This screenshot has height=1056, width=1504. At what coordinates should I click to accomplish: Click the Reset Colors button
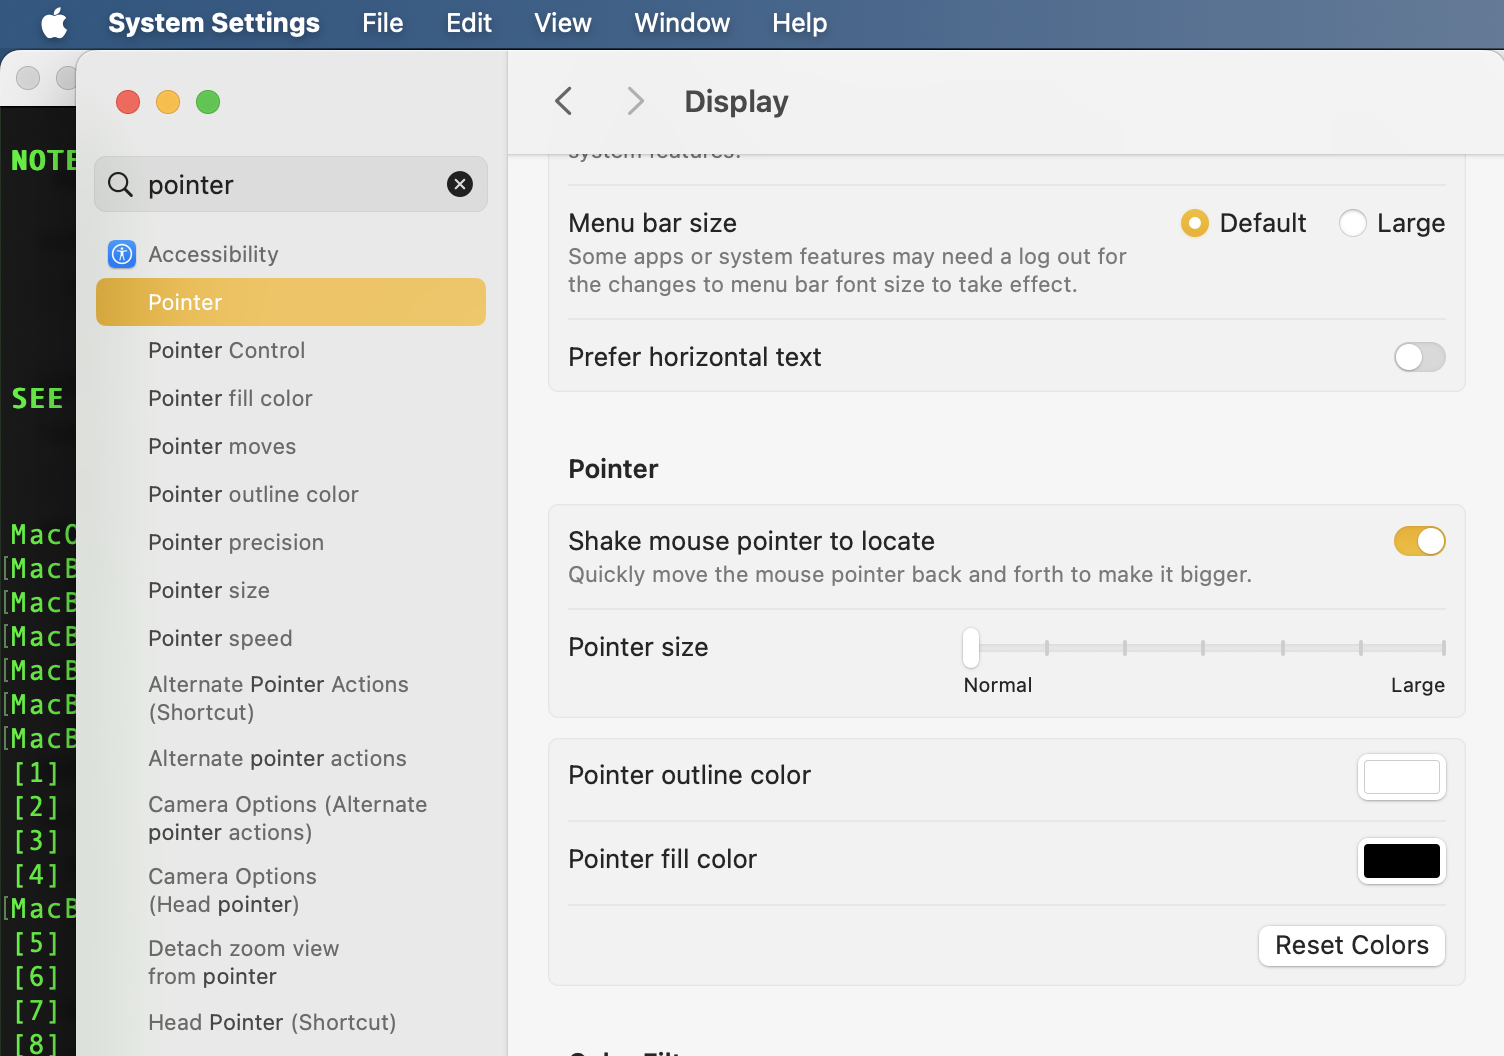[x=1351, y=945]
